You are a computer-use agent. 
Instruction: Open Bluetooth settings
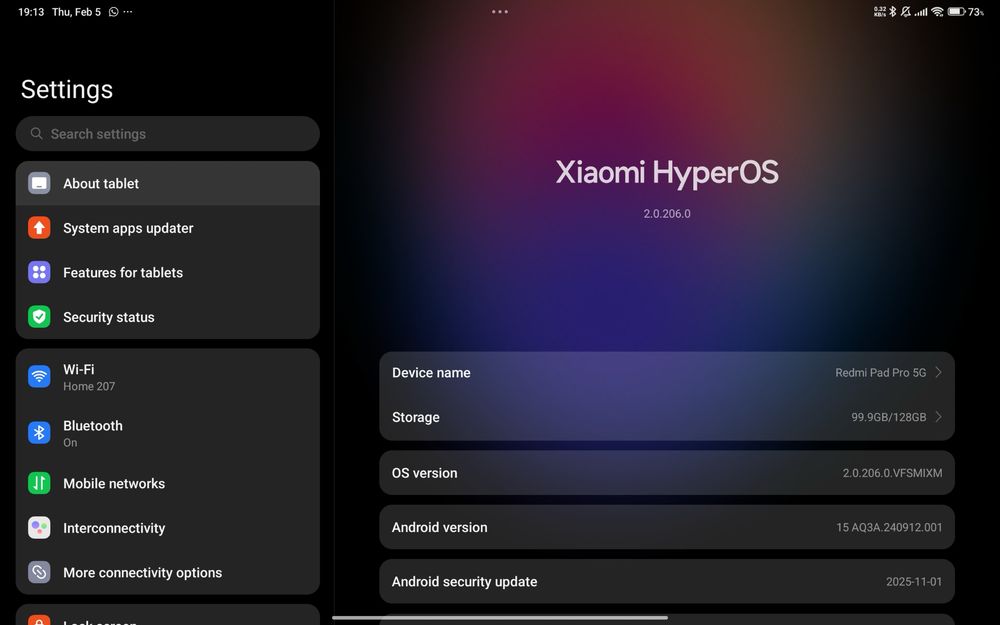[168, 433]
